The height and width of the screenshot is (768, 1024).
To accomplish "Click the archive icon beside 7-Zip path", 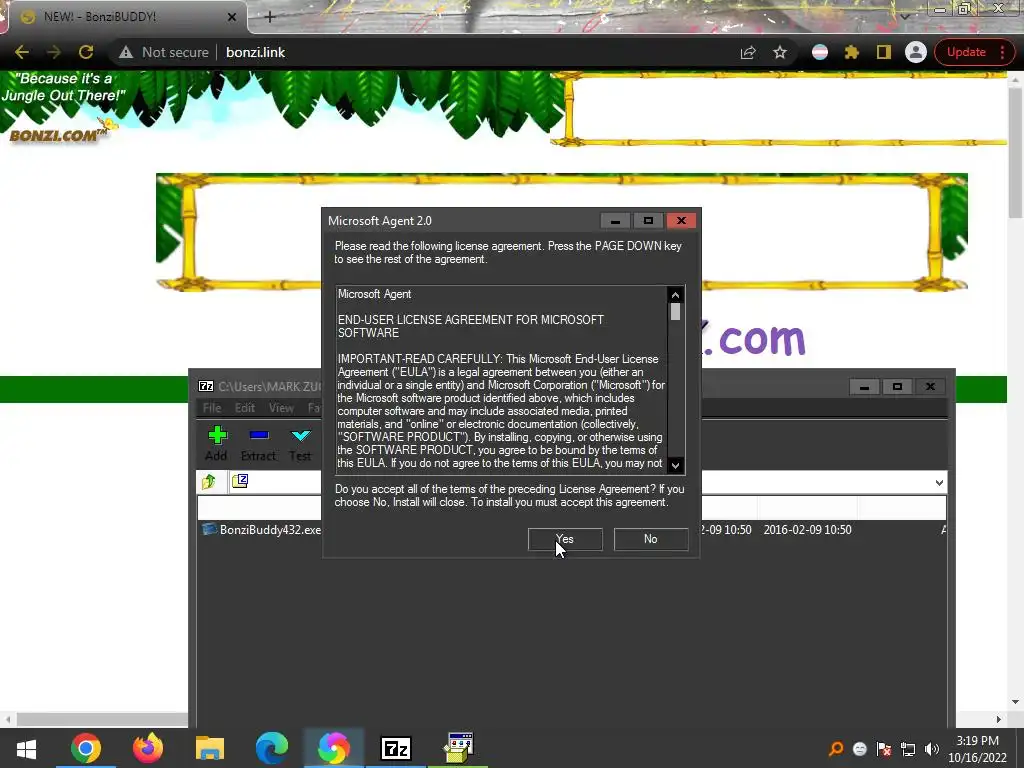I will (240, 481).
